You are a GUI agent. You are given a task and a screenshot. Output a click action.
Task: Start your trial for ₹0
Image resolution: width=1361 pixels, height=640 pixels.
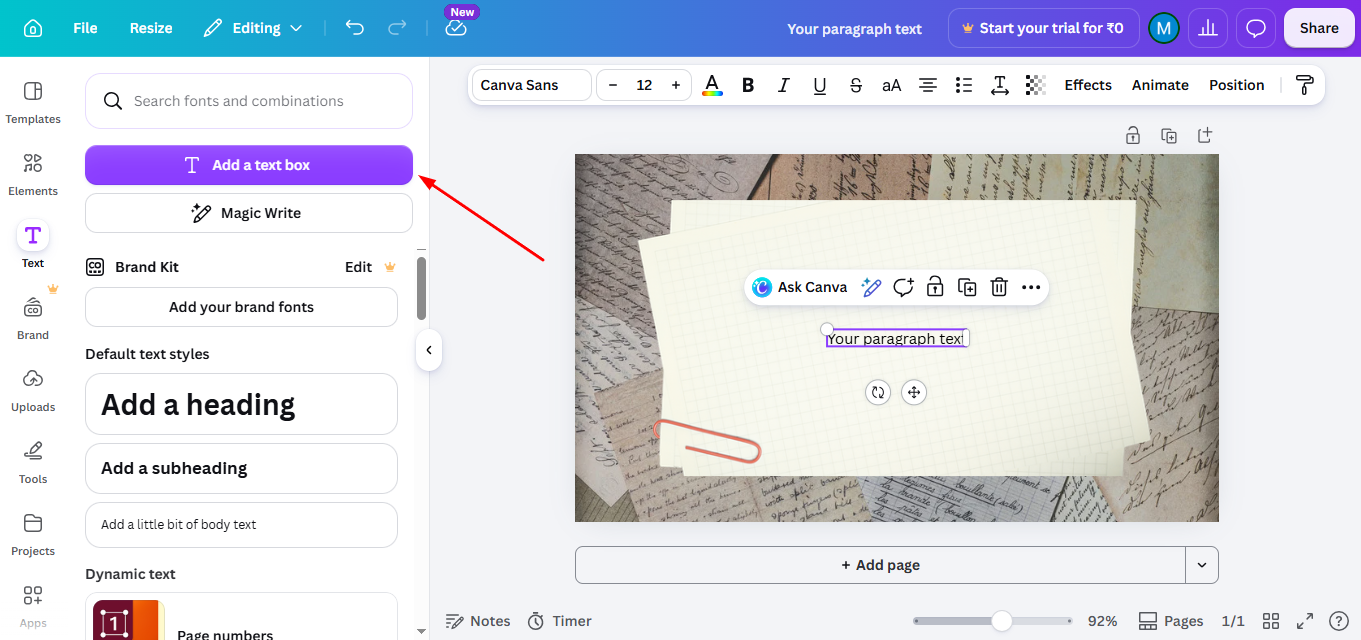[x=1043, y=28]
